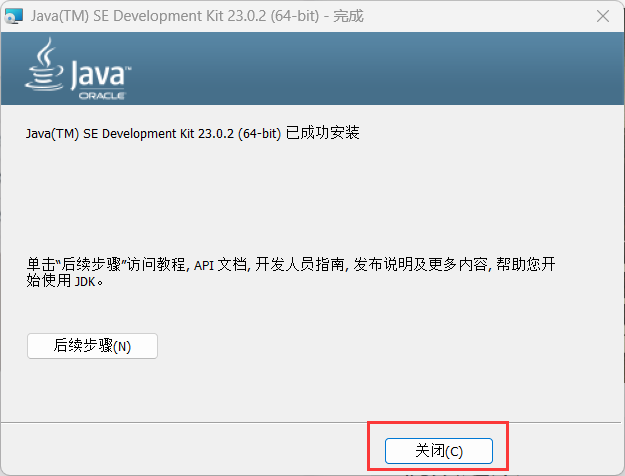Click the (64-bit) text in the title bar
Viewport: 625px width, 476px height.
pos(295,16)
